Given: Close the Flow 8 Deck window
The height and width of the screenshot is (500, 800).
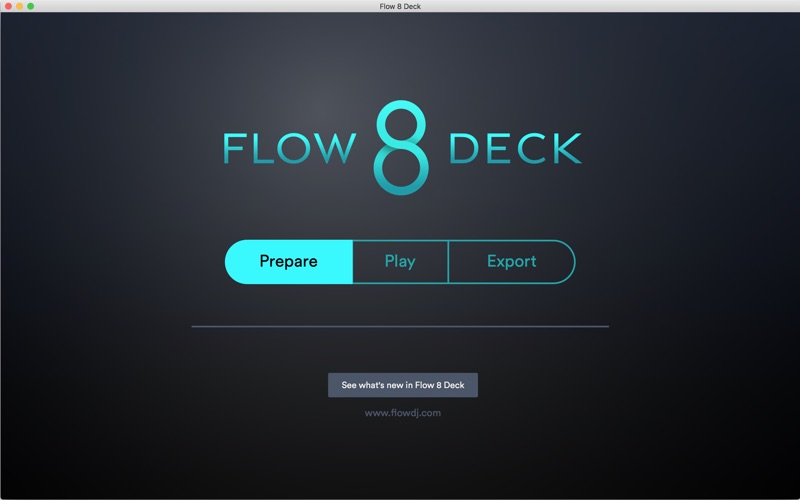Looking at the screenshot, I should point(8,6).
